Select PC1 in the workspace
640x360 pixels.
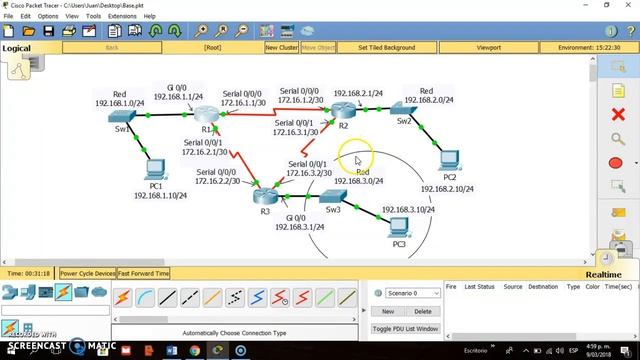[x=156, y=169]
